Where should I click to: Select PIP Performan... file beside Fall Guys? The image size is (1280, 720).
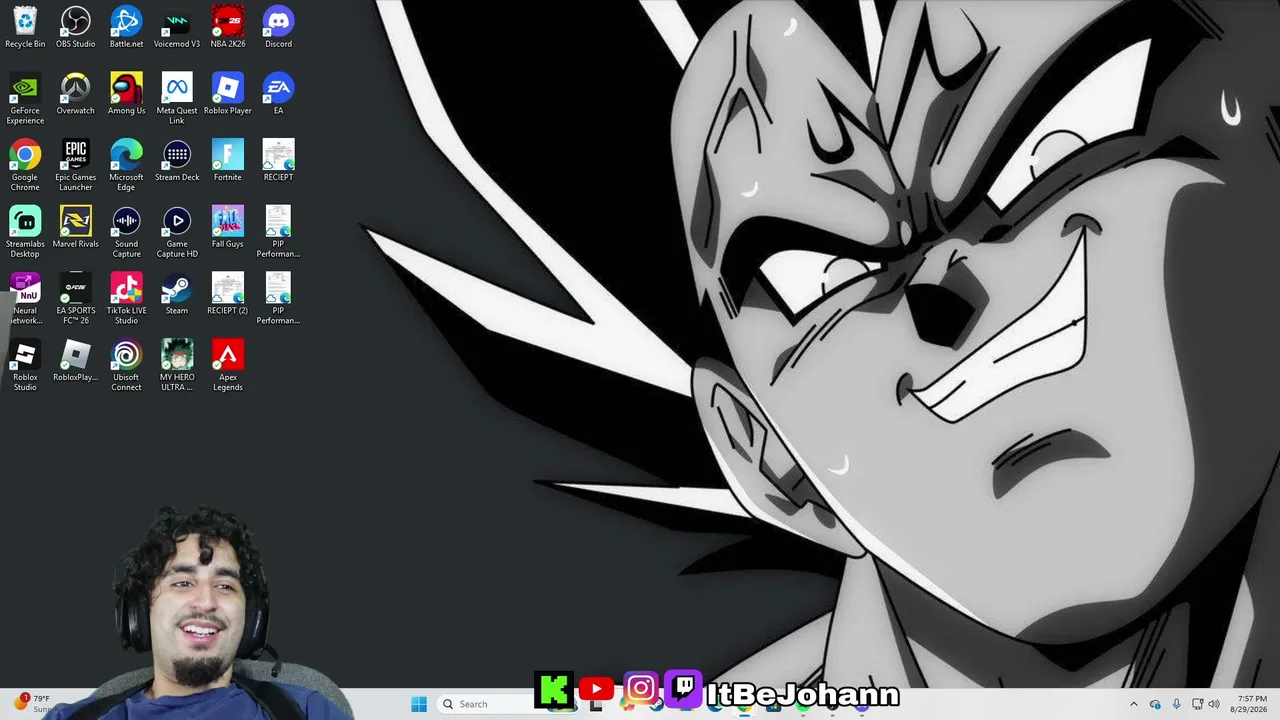click(x=278, y=232)
